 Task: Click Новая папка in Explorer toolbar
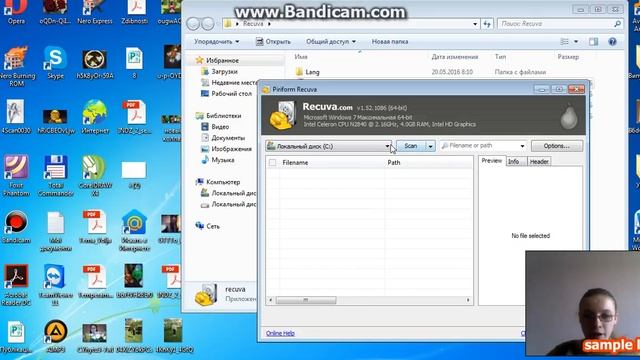click(x=390, y=42)
